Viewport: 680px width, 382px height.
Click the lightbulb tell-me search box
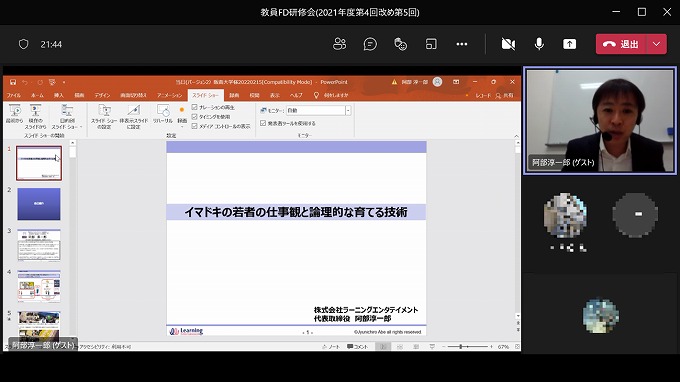click(x=331, y=95)
